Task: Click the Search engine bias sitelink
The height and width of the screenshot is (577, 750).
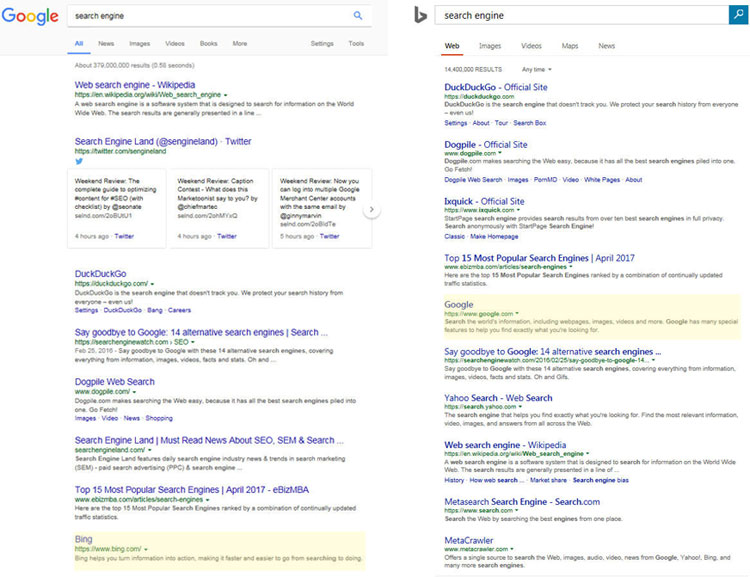Action: click(x=601, y=480)
